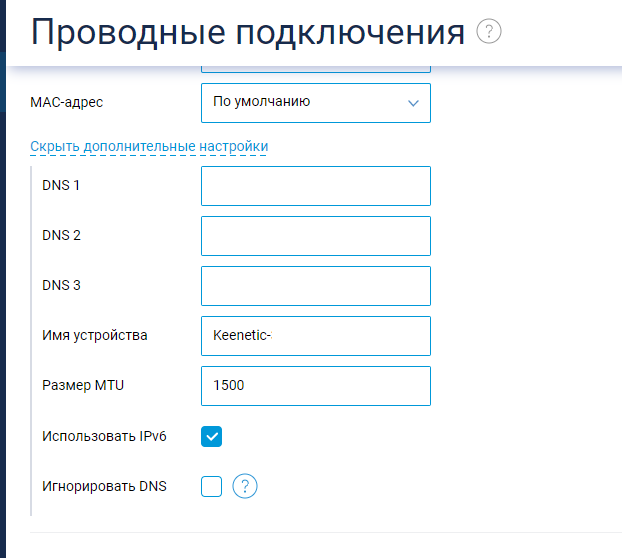Uncheck the Использовать IPv6 checkbox
The image size is (622, 558).
pos(211,436)
